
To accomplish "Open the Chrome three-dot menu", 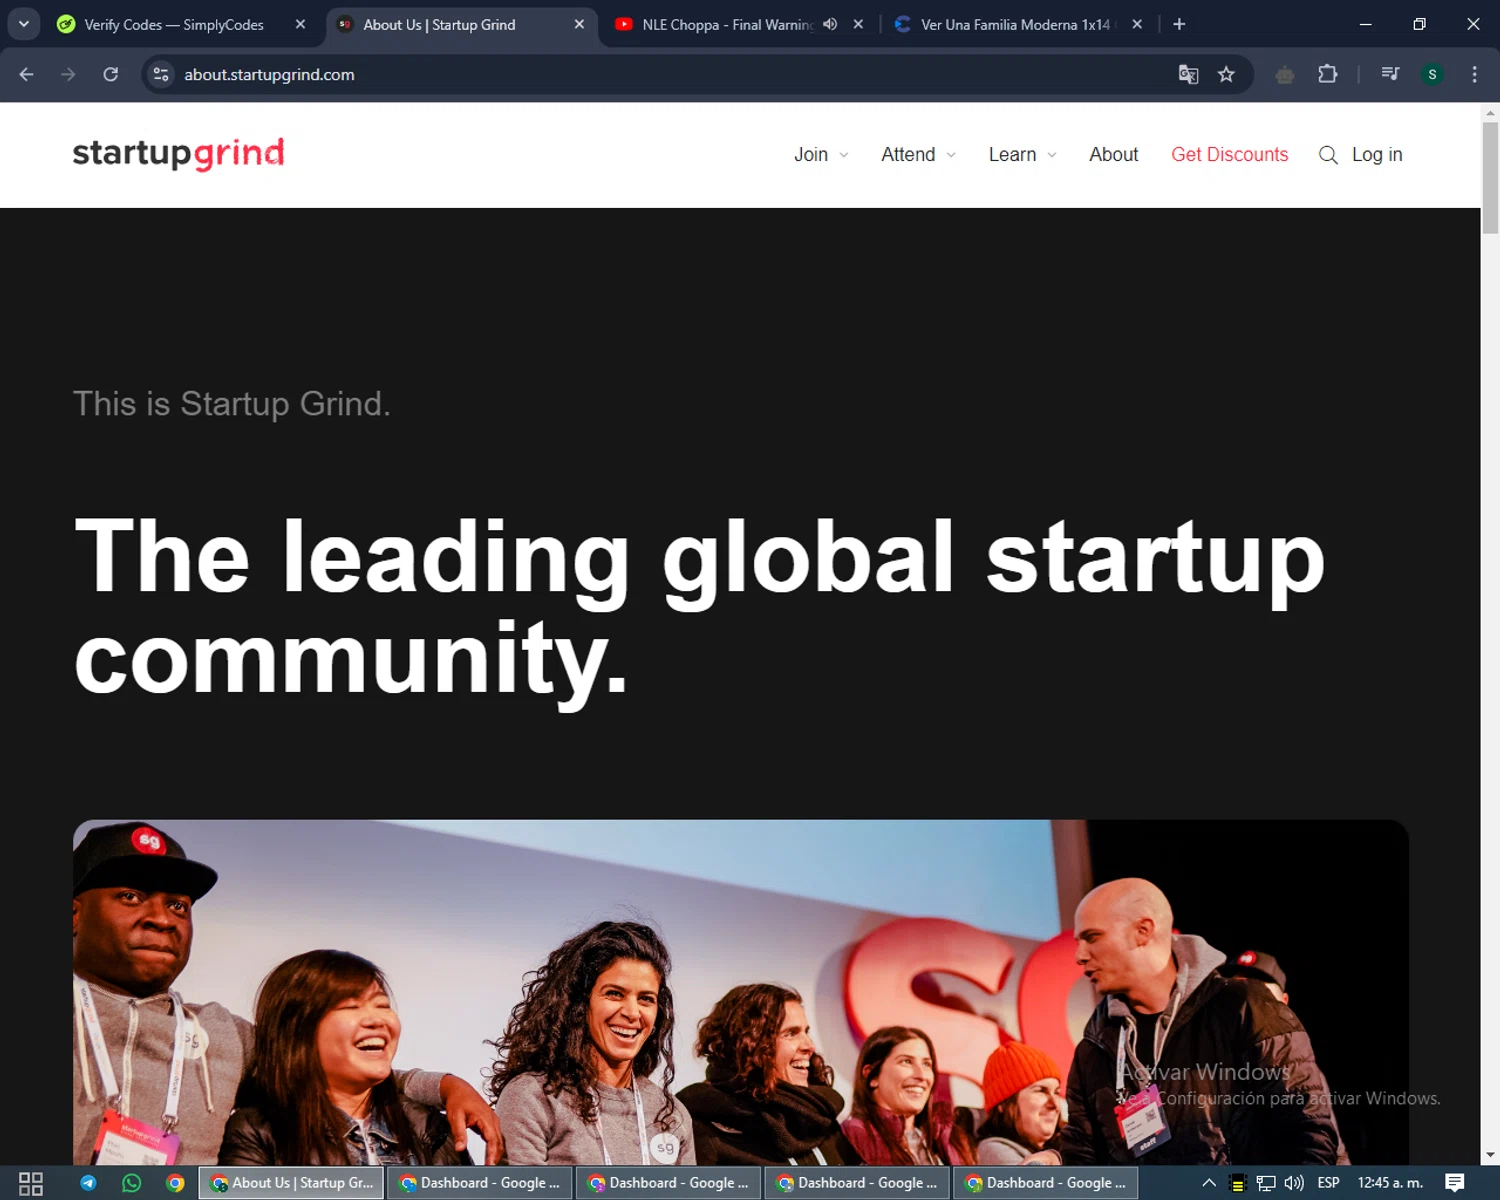I will 1474,74.
